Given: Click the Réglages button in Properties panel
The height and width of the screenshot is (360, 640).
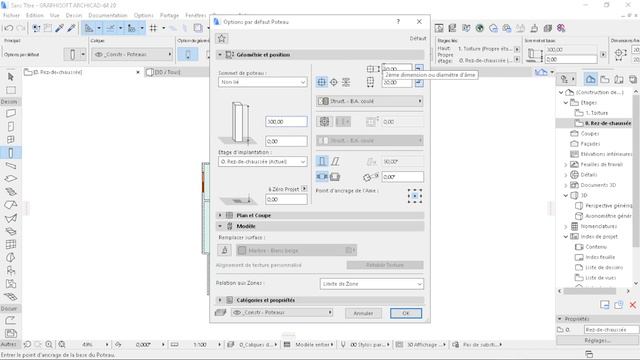Looking at the screenshot, I should [598, 340].
